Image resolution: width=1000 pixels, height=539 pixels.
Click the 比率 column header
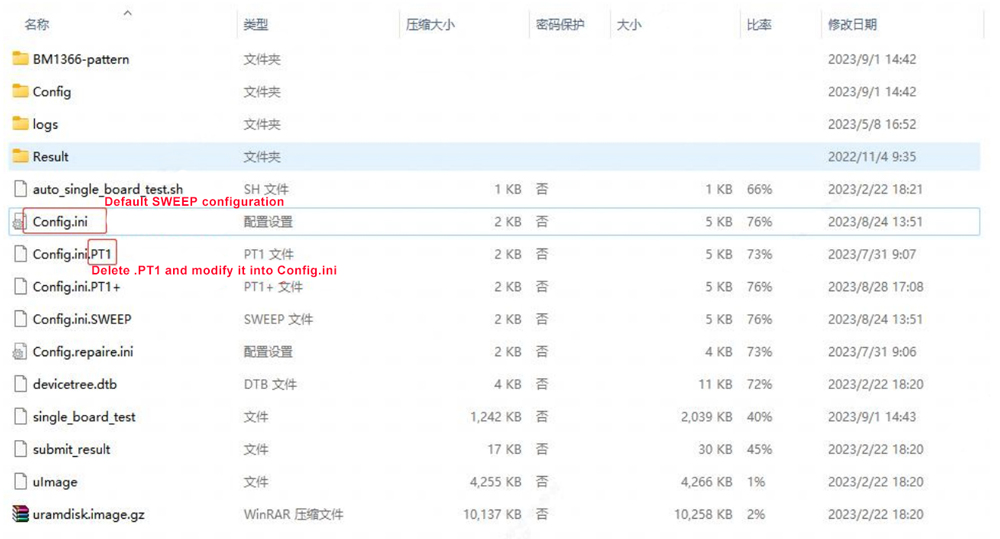[x=758, y=24]
